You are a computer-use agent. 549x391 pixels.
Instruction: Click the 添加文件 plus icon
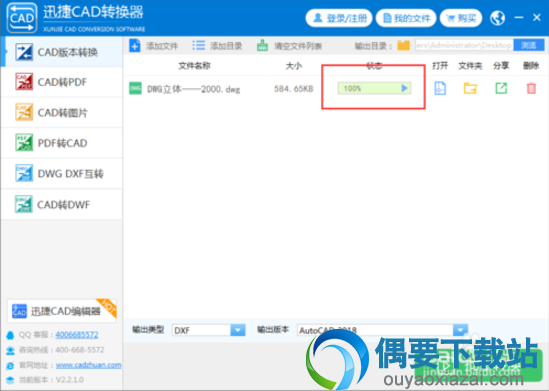pyautogui.click(x=135, y=46)
